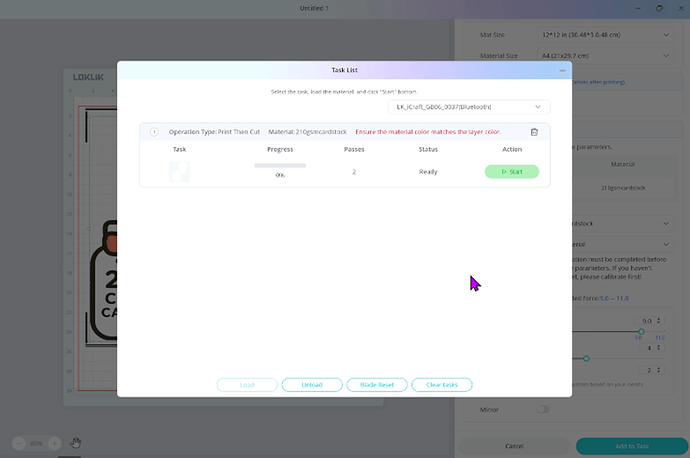Delete the Print Then Cut task

click(x=534, y=132)
